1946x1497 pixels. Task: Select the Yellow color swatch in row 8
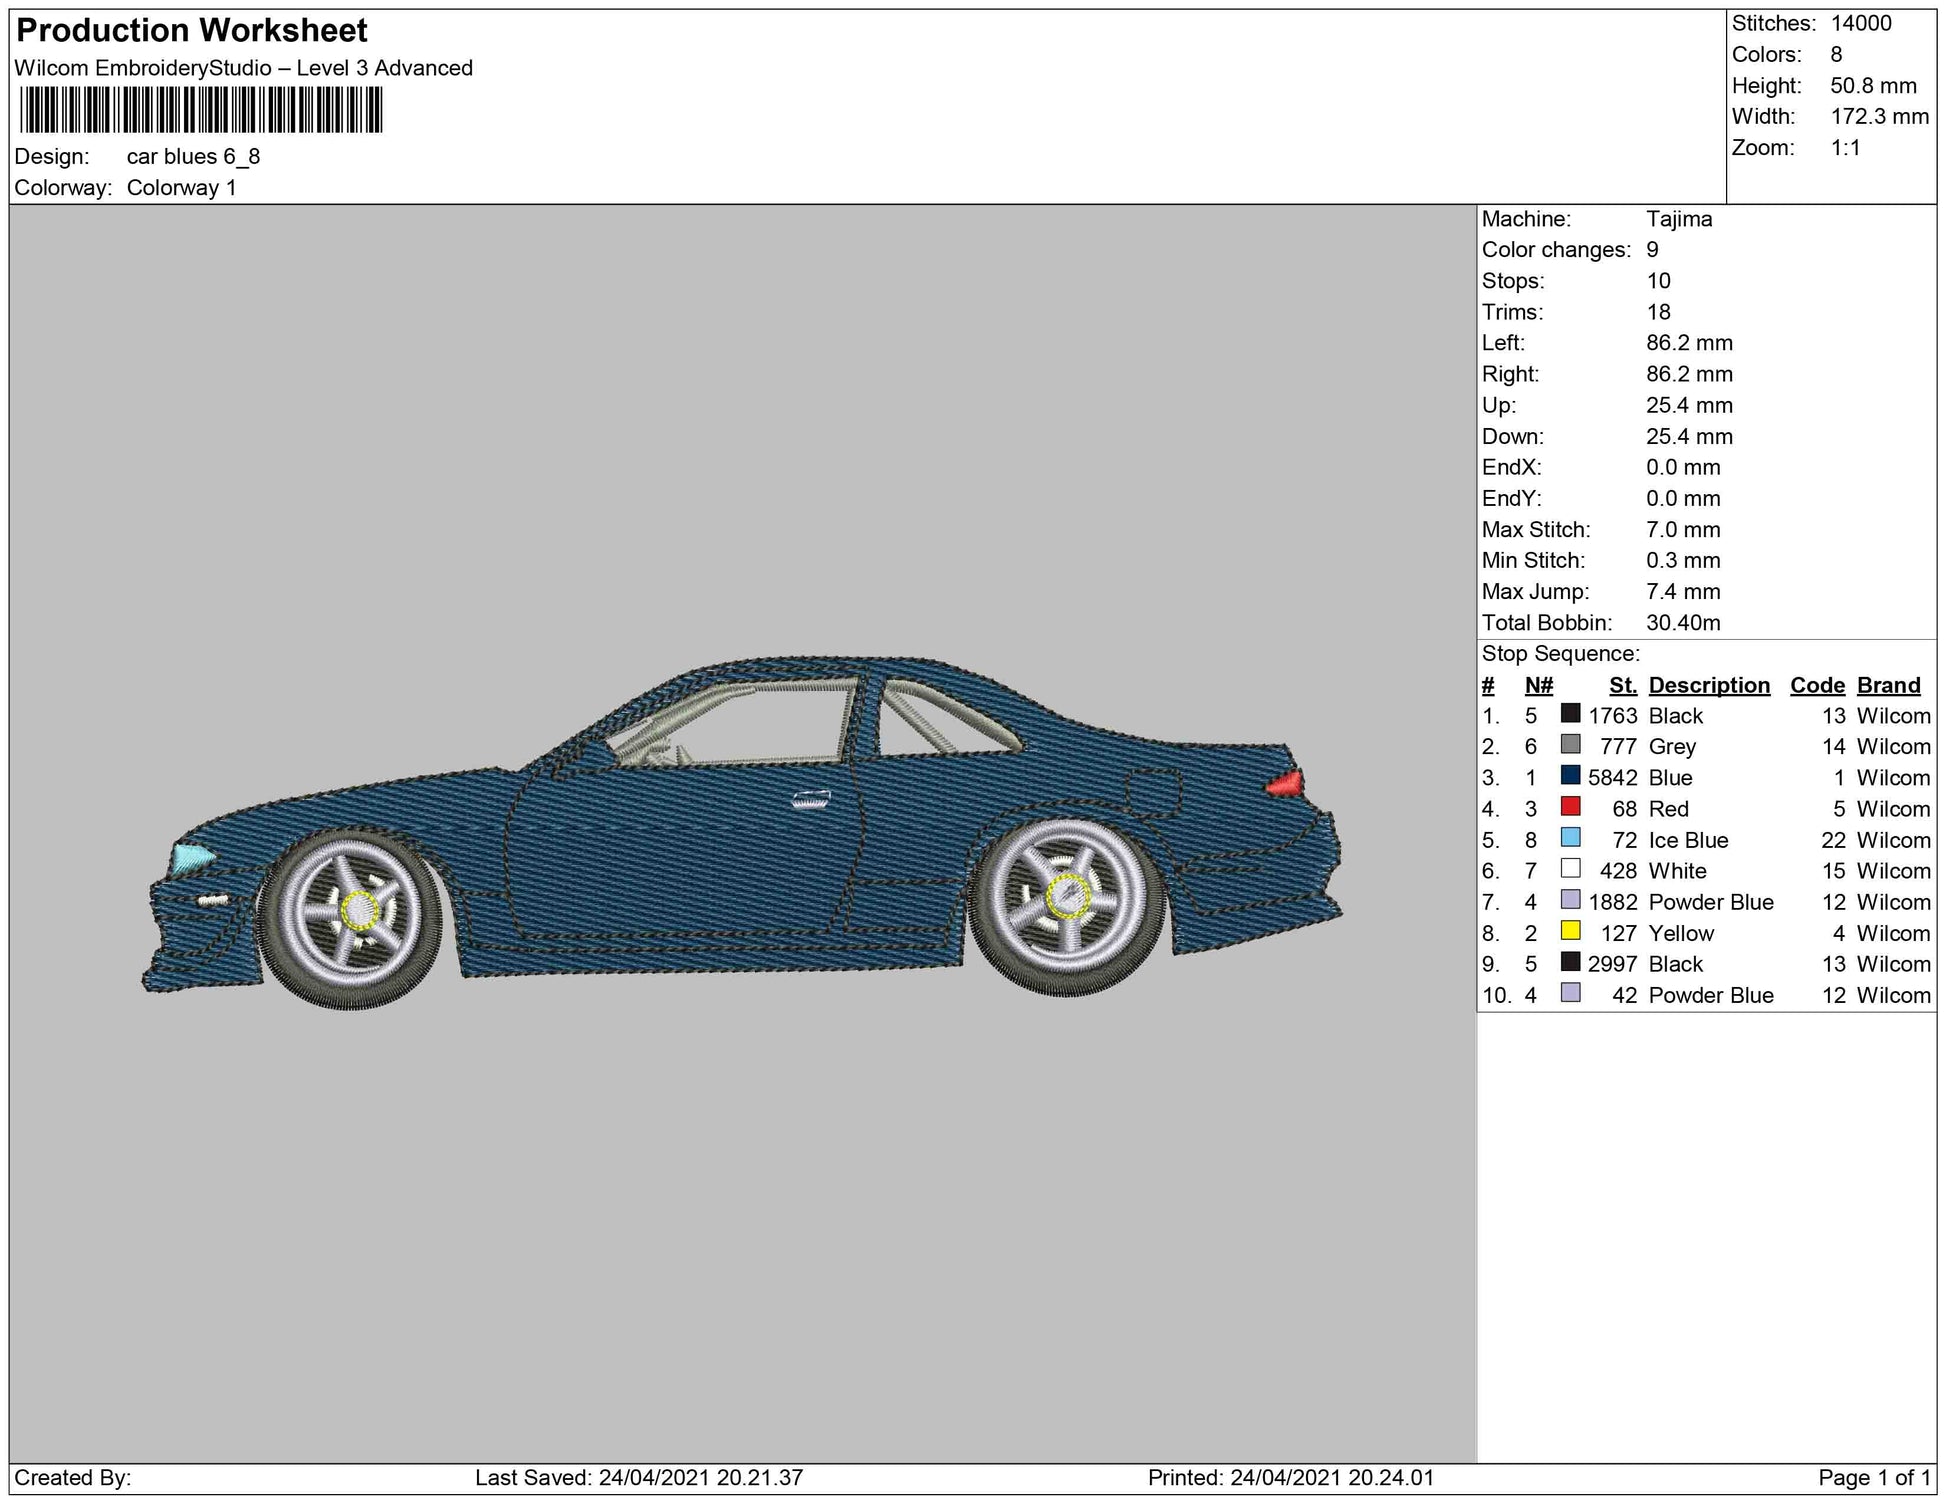1570,931
